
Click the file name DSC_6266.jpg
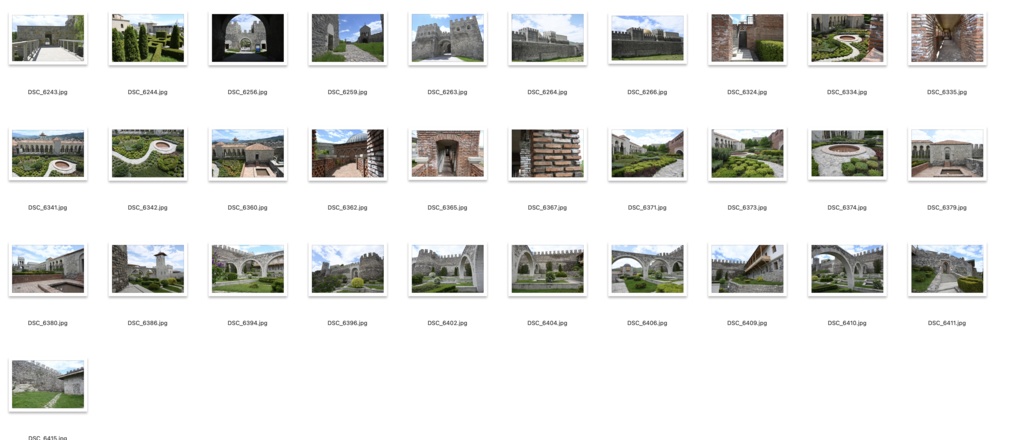coord(647,92)
